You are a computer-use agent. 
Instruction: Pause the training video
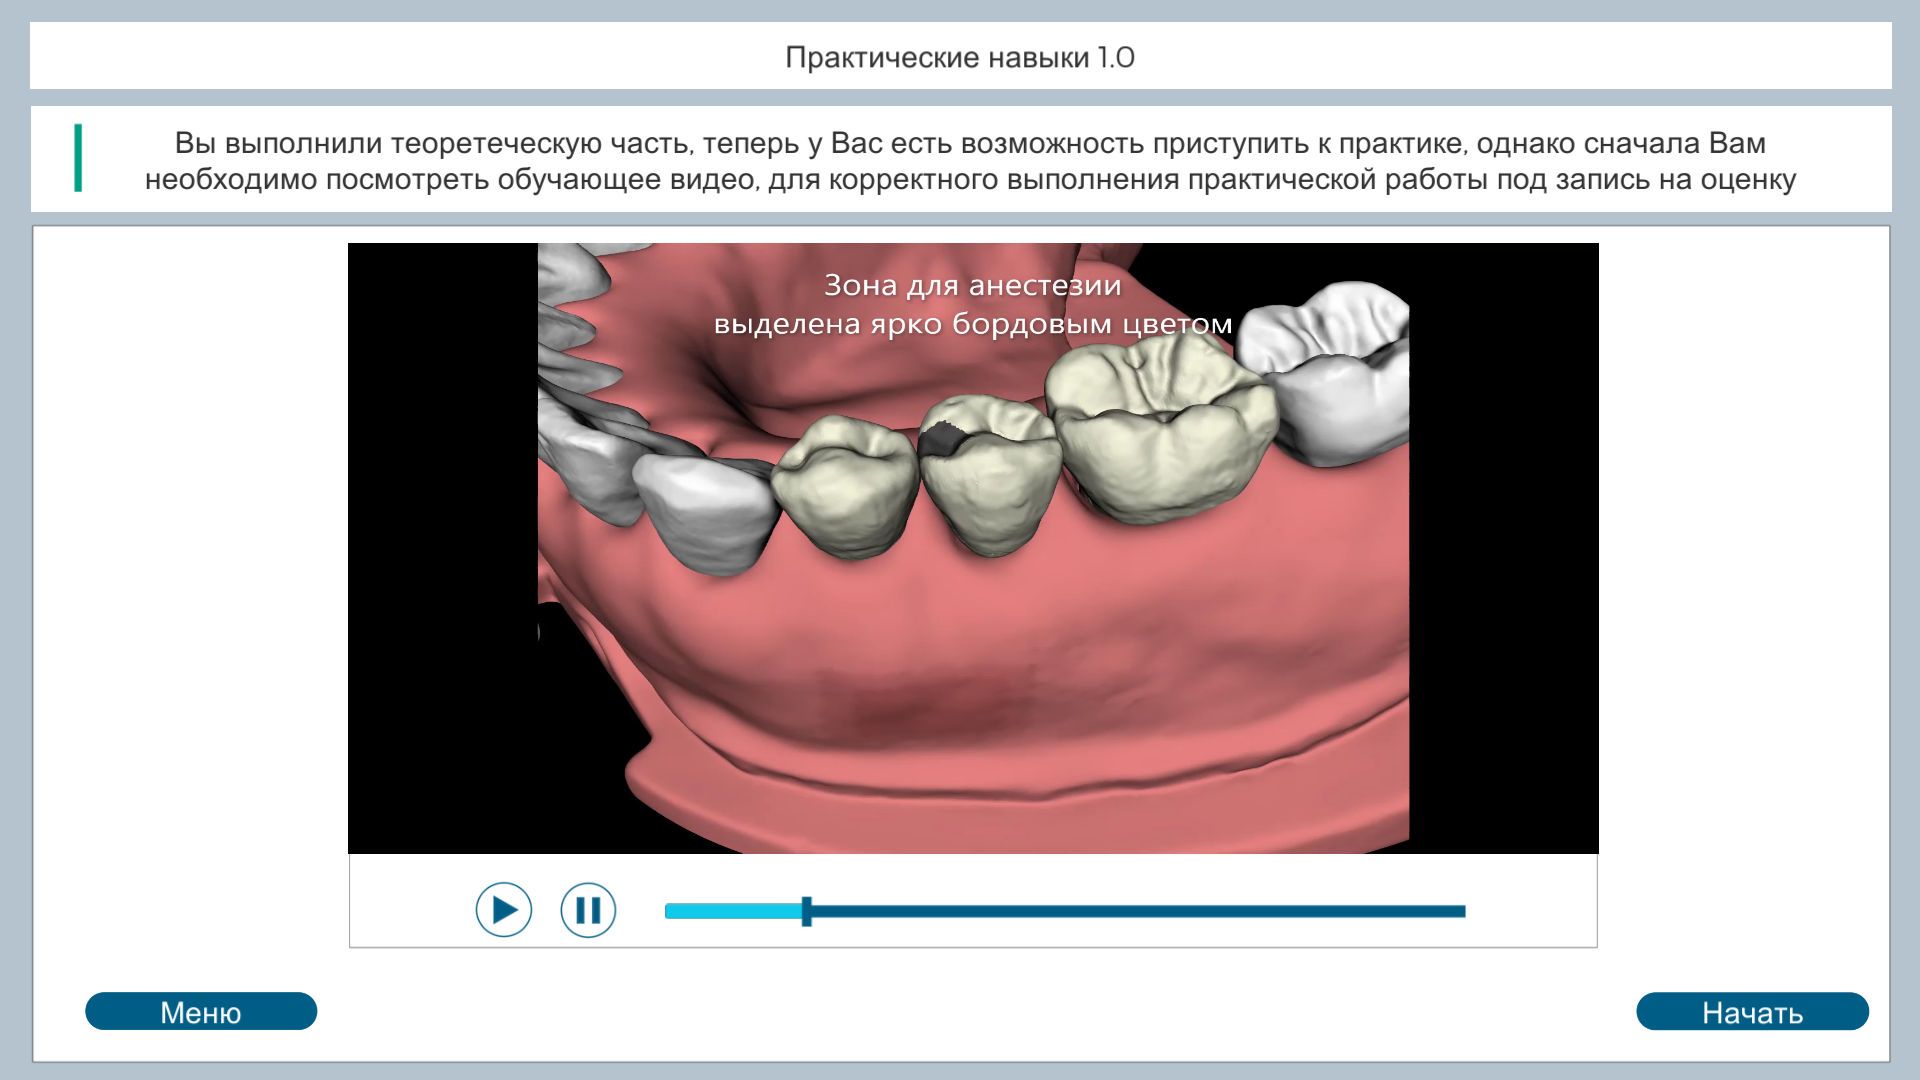point(588,910)
